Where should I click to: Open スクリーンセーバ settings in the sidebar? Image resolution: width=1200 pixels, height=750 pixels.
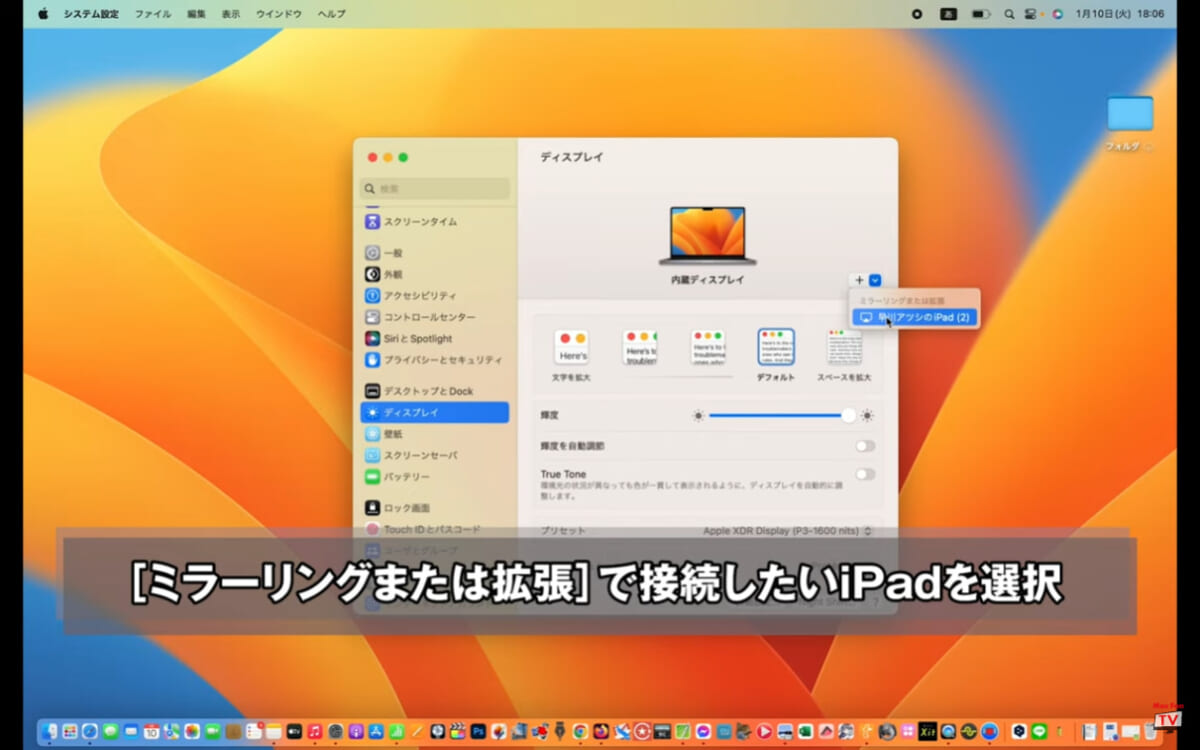tap(434, 455)
